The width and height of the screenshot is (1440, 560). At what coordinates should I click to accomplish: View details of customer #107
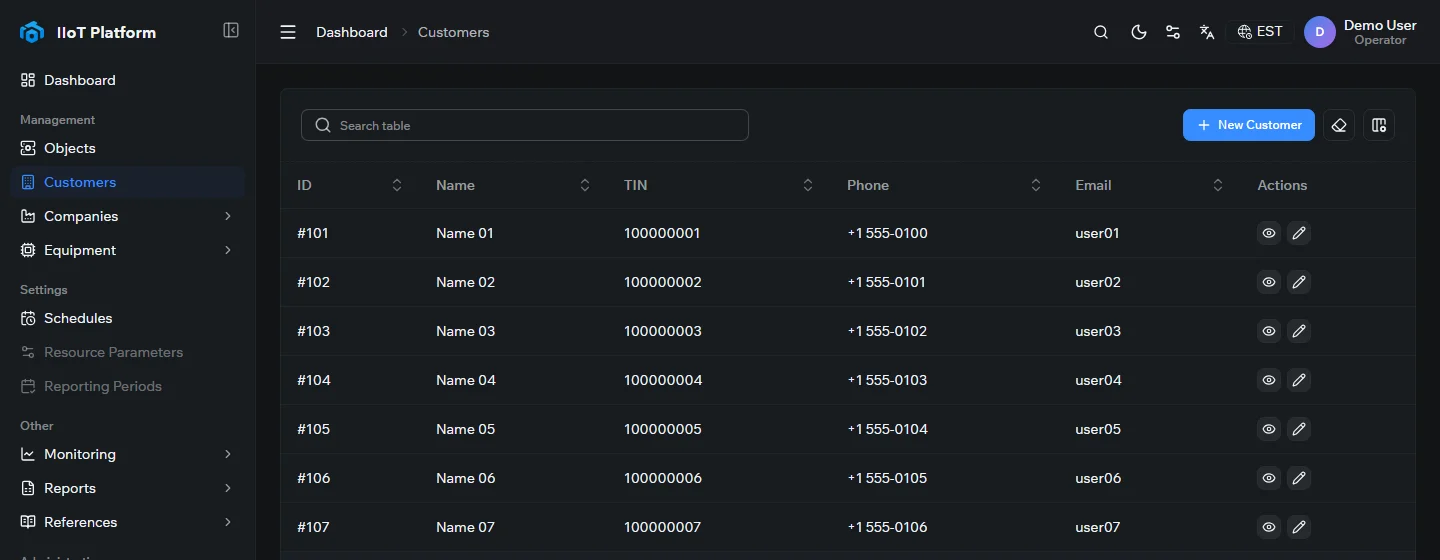(1269, 527)
